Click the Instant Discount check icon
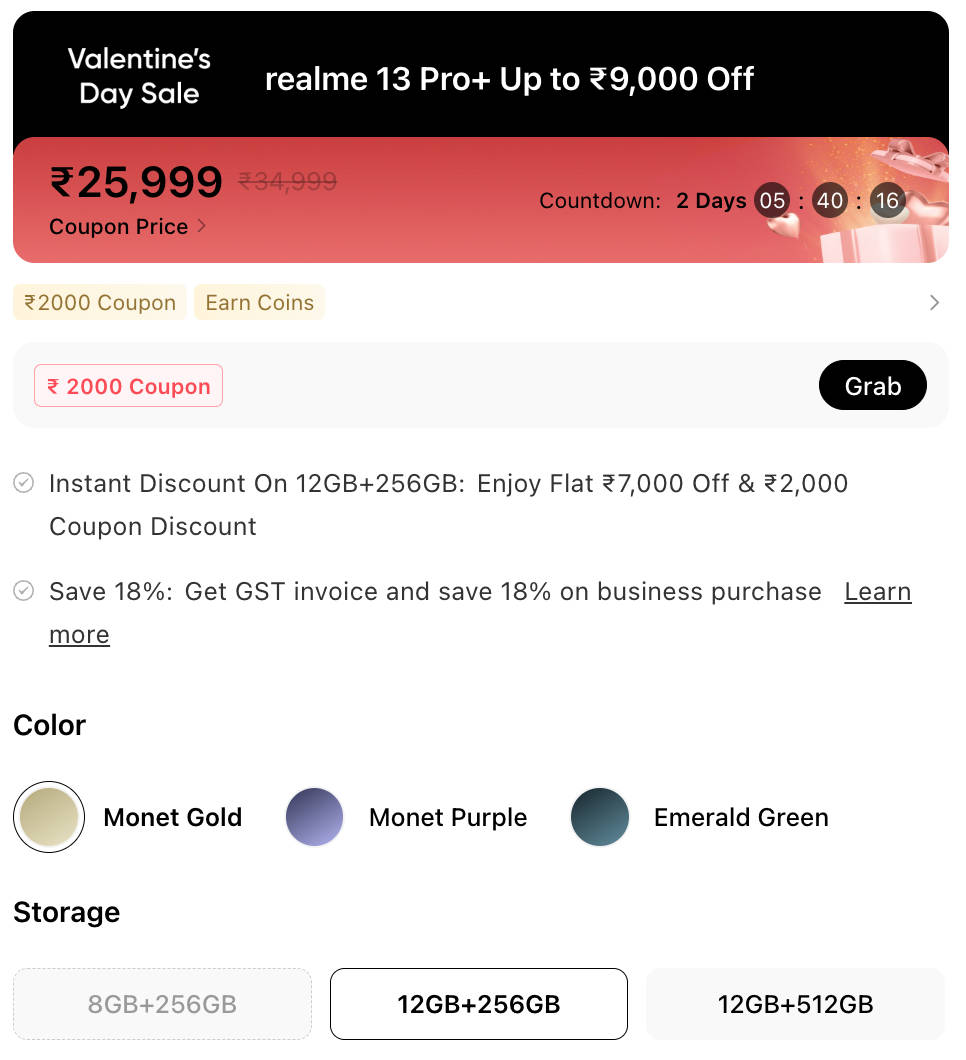 (x=24, y=484)
